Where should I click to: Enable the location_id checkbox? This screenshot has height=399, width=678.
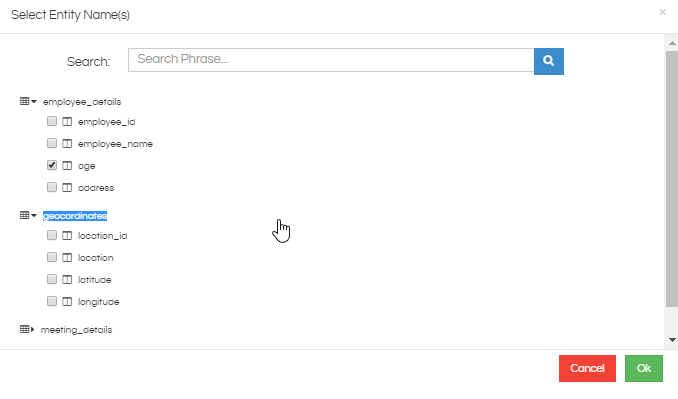coord(52,235)
